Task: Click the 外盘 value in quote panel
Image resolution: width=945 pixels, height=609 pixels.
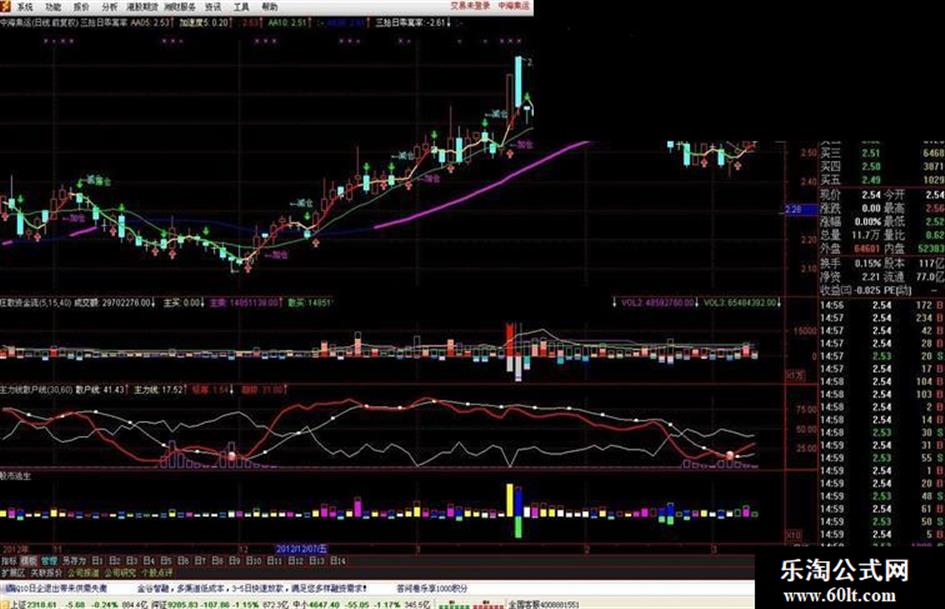Action: (x=866, y=248)
